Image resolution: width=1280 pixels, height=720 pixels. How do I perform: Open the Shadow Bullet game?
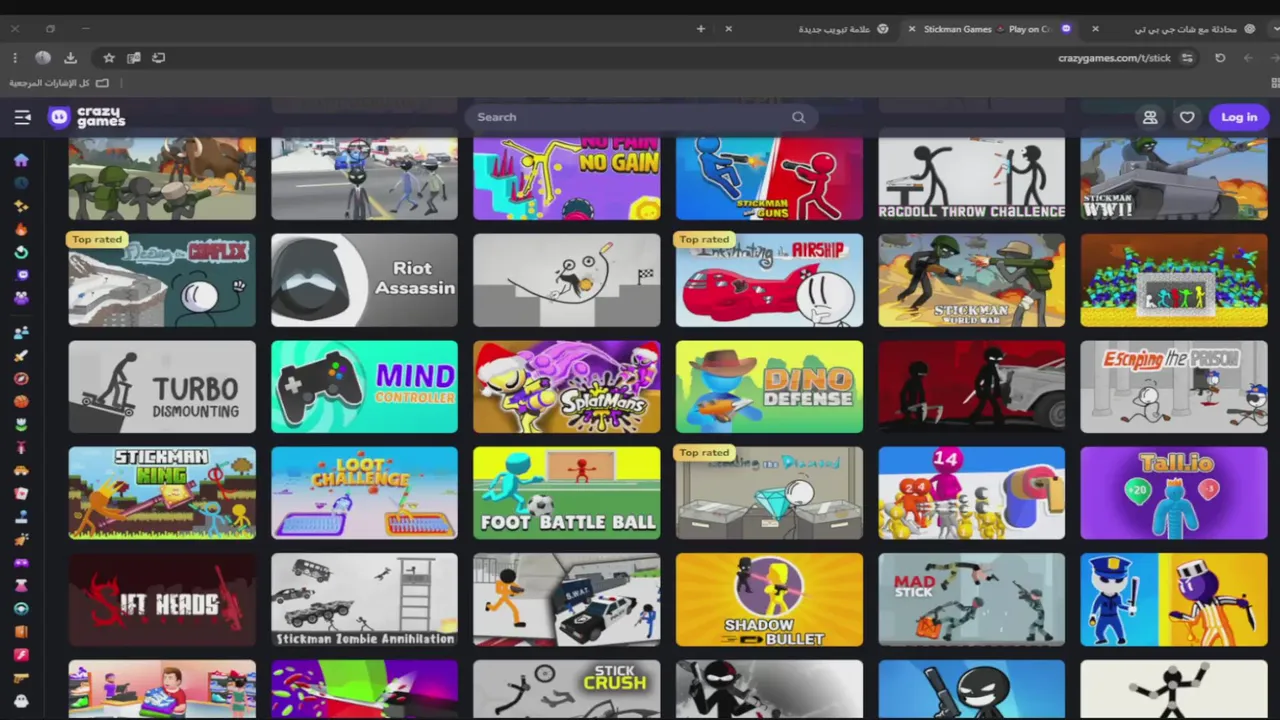769,600
